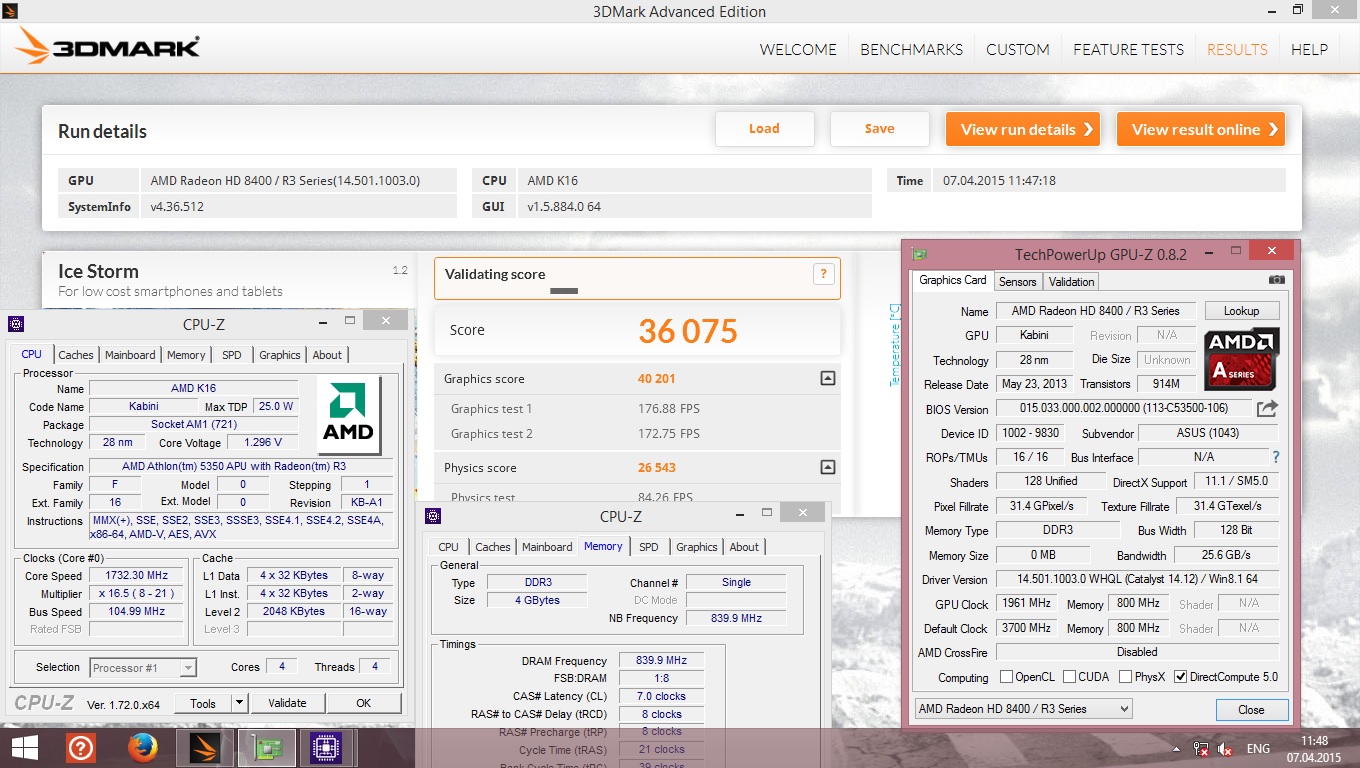This screenshot has height=768, width=1360.
Task: Click the title bar icon of the CPU-Z CPU window
Action: pyautogui.click(x=15, y=324)
